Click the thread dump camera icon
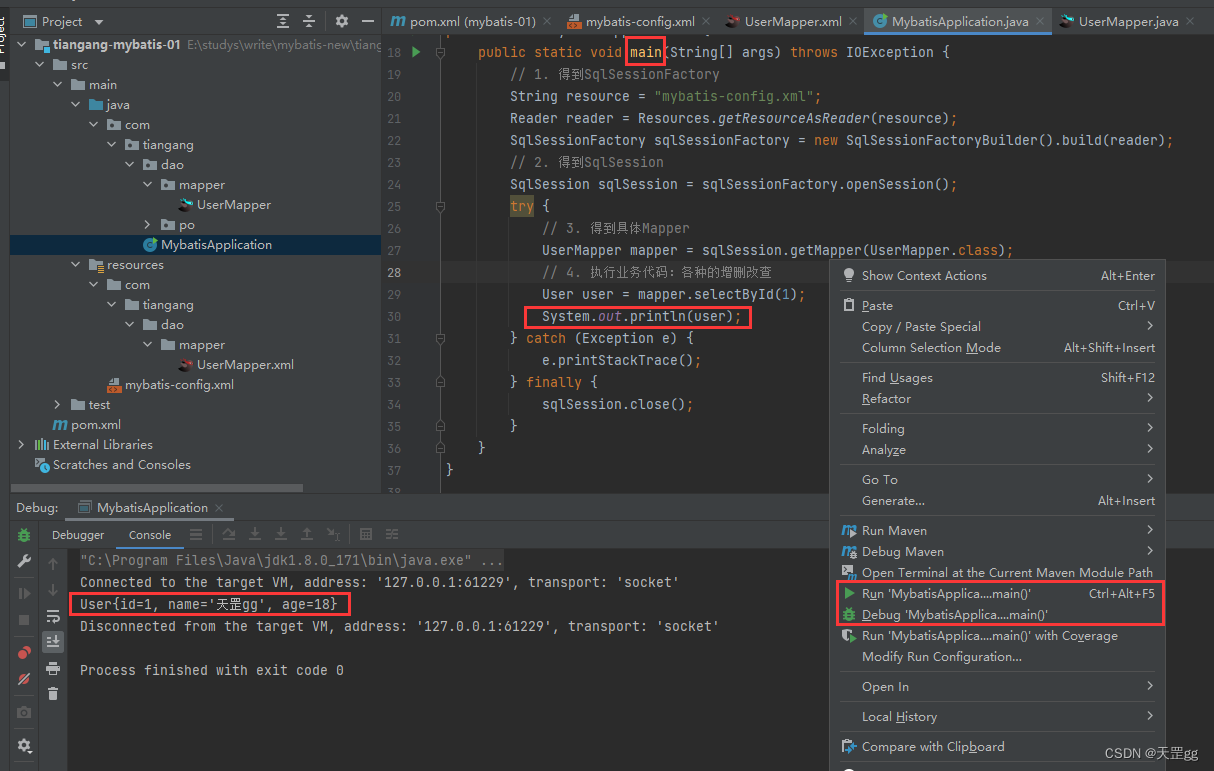The image size is (1214, 771). (x=24, y=712)
